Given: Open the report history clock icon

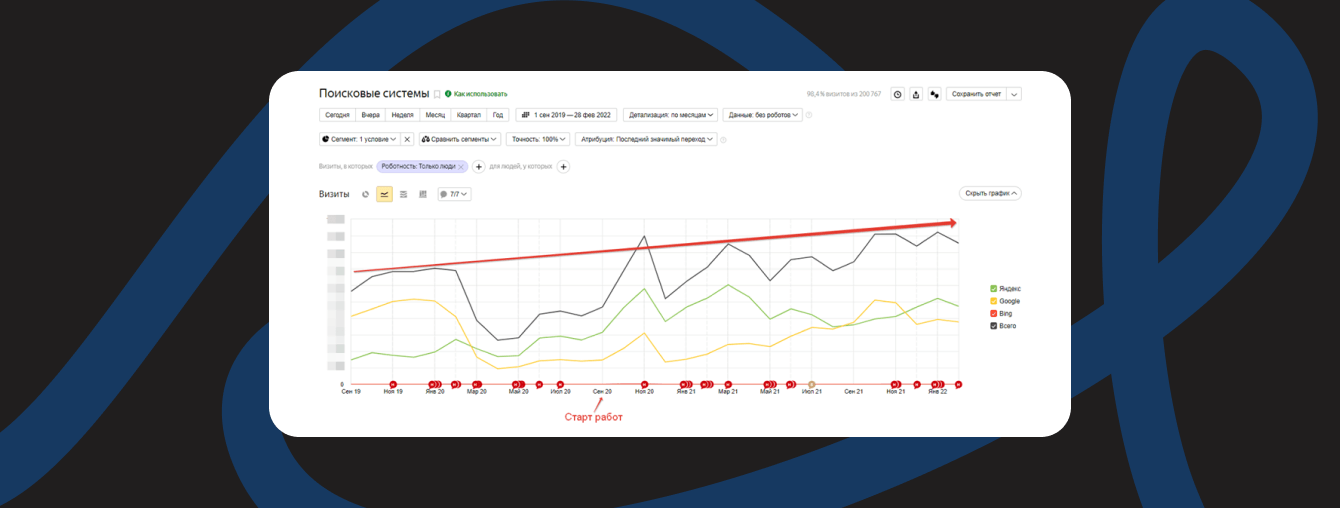Looking at the screenshot, I should 897,94.
